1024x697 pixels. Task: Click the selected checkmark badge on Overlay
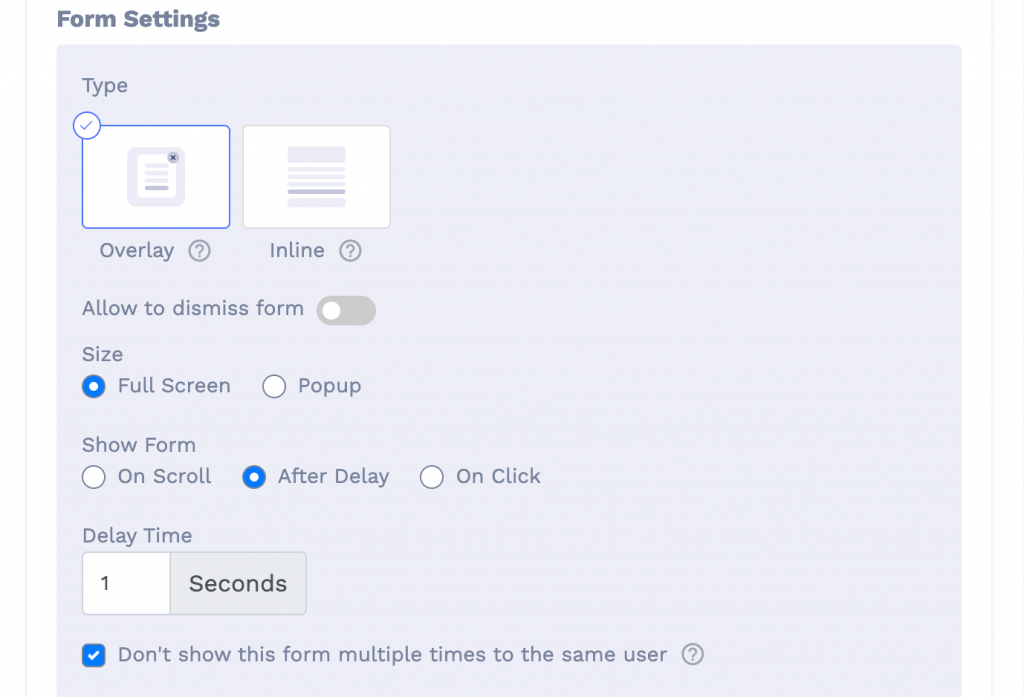[x=87, y=125]
